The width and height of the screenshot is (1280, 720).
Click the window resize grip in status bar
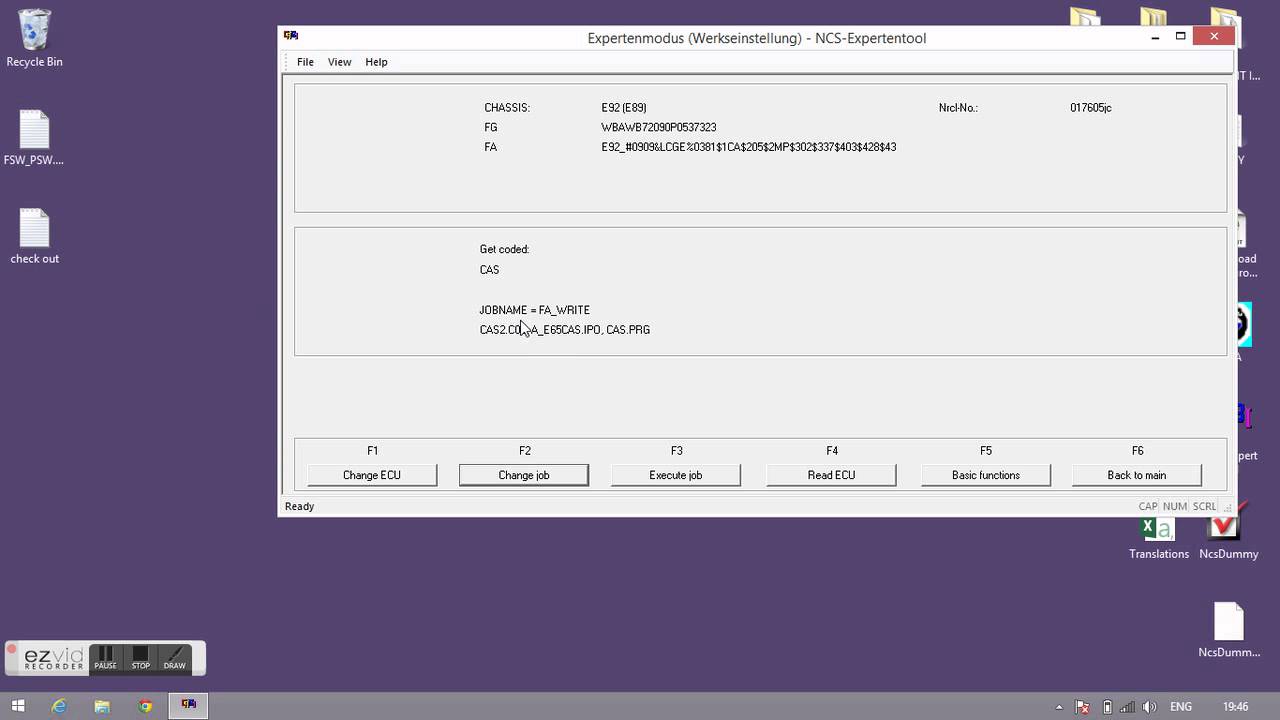pos(1228,508)
